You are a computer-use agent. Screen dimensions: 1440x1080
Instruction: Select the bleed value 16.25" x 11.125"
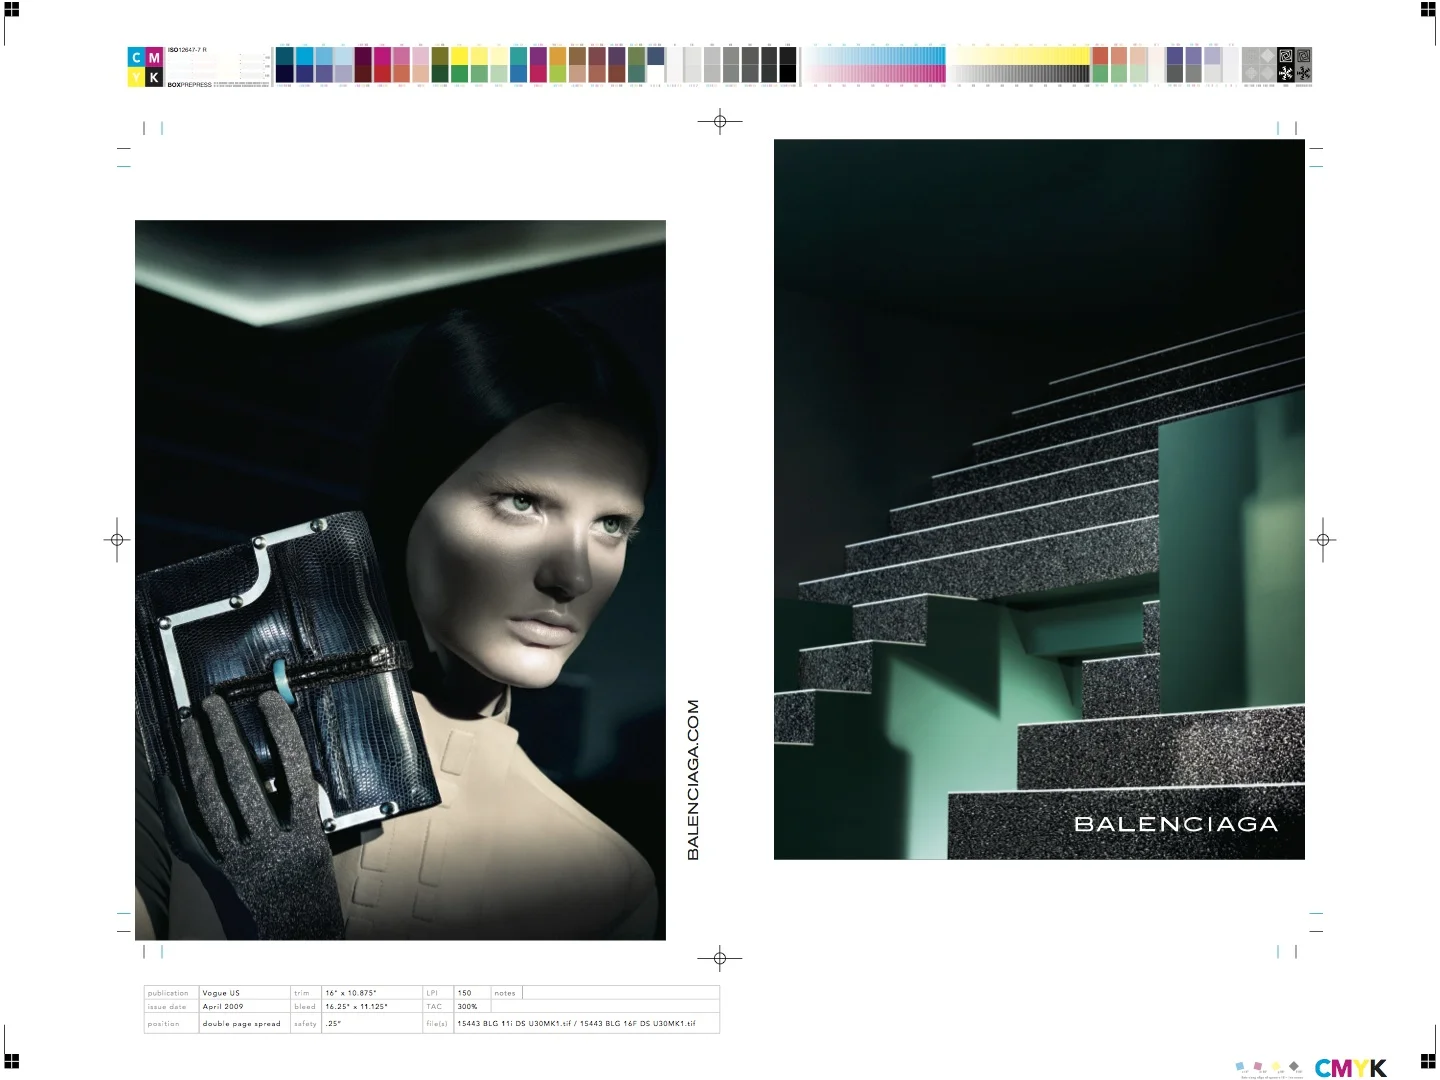372,1006
